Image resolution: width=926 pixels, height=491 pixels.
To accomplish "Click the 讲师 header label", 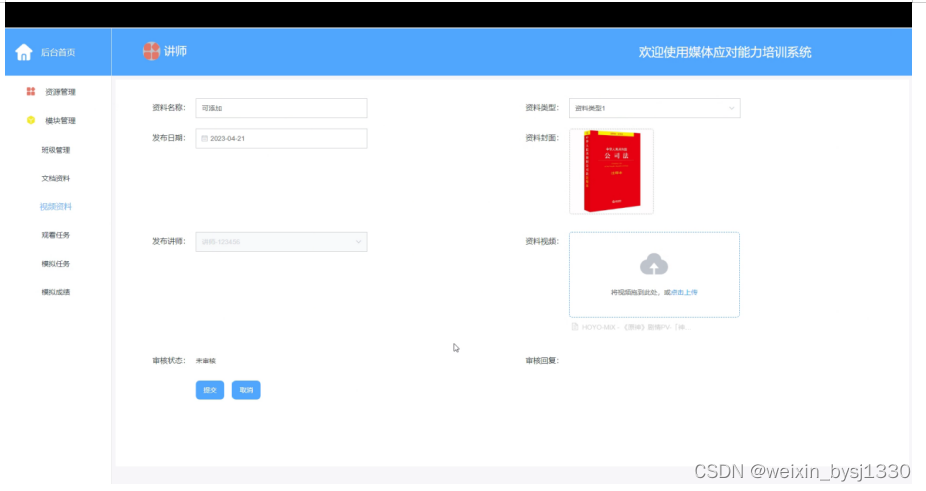I will (175, 51).
